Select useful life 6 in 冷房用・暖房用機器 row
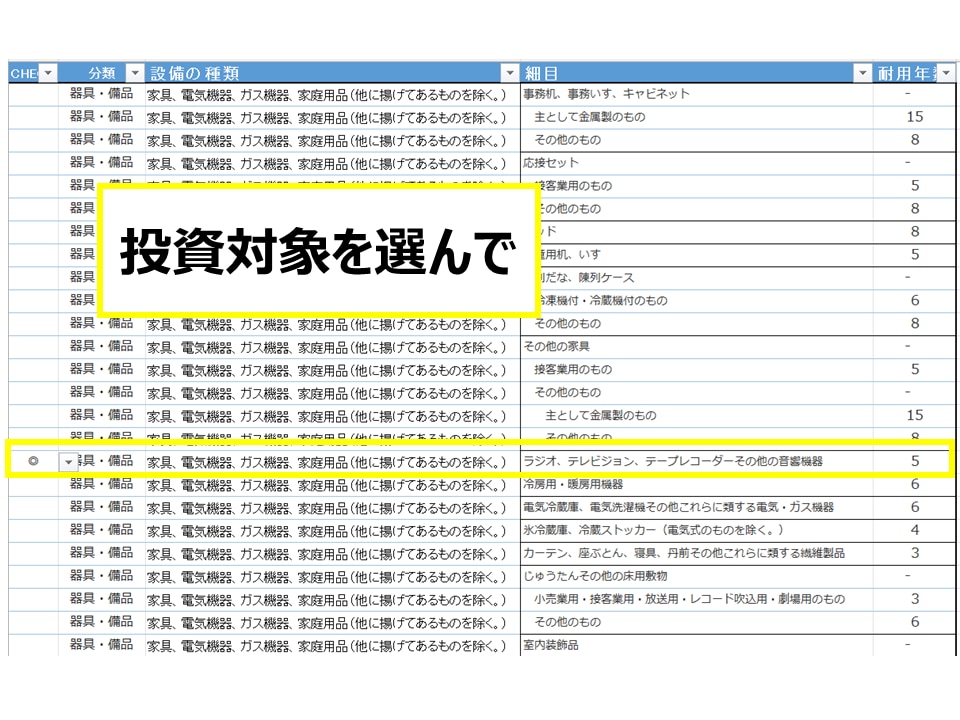 tap(915, 484)
